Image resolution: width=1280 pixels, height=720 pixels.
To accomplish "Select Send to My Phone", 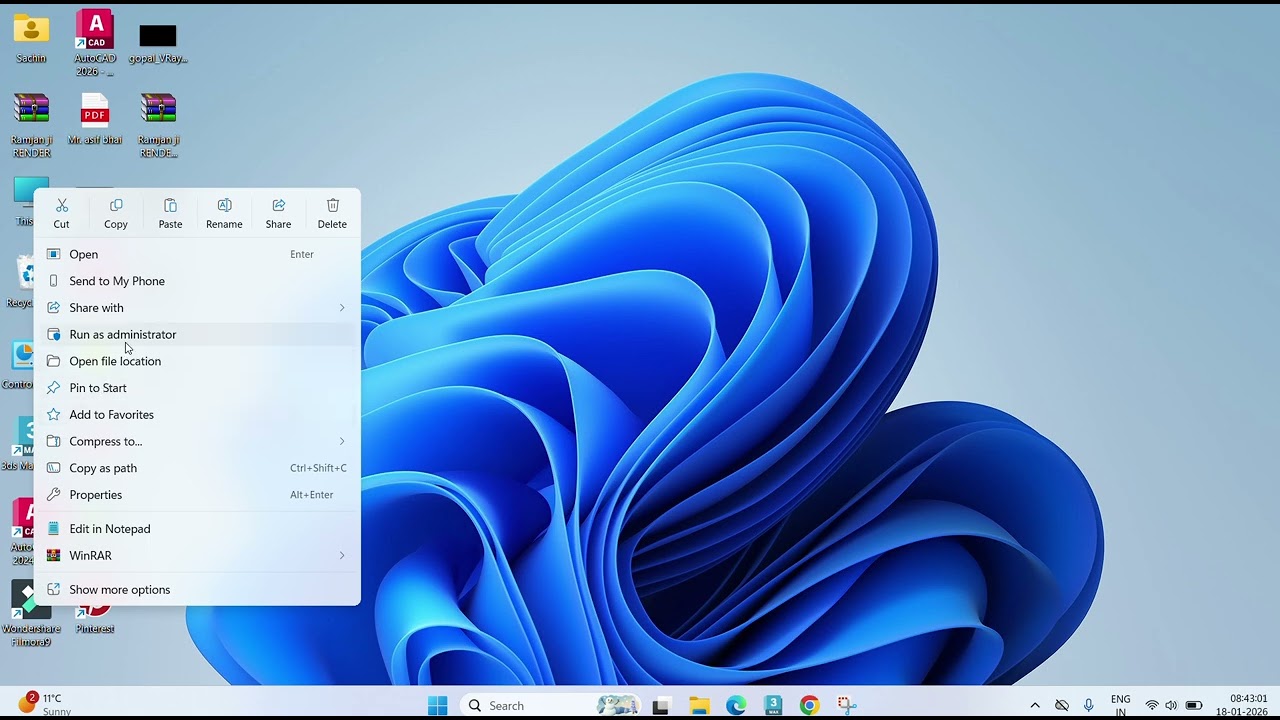I will click(x=197, y=281).
